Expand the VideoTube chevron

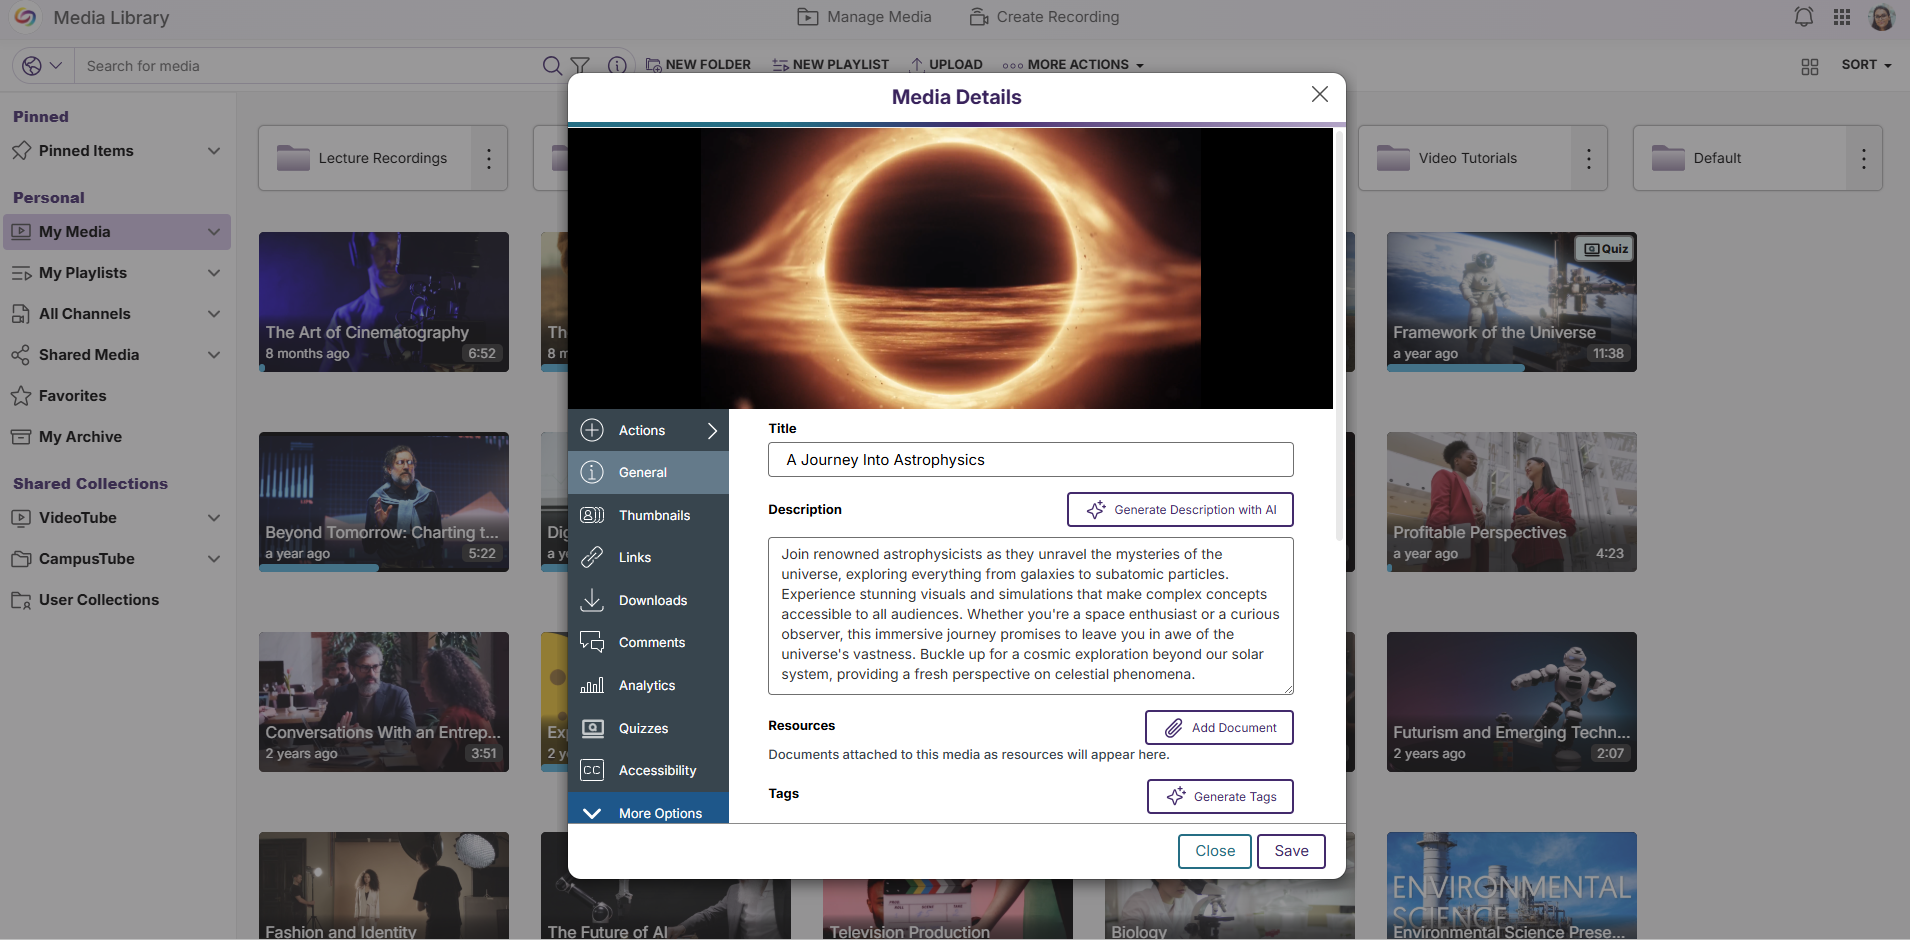tap(214, 518)
